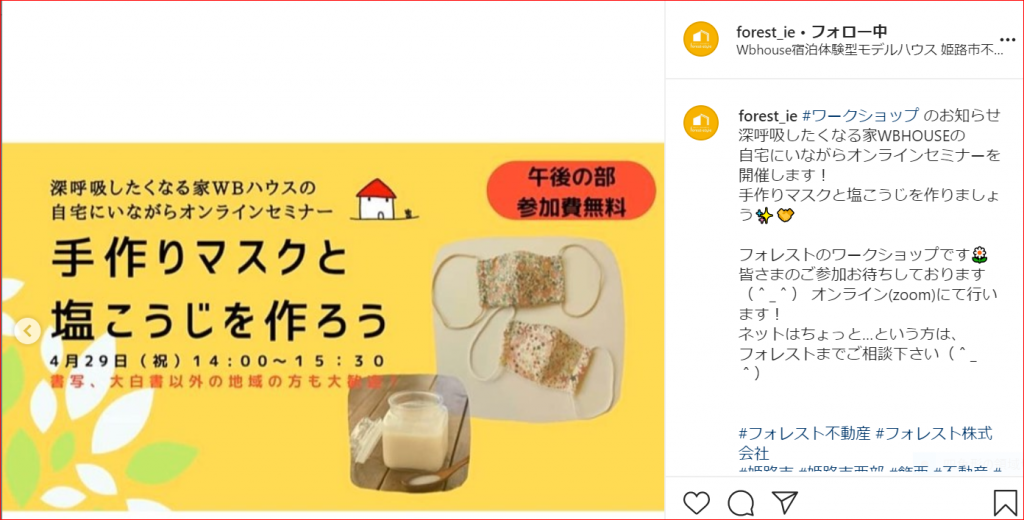Save post with bookmark icon

[x=1005, y=502]
